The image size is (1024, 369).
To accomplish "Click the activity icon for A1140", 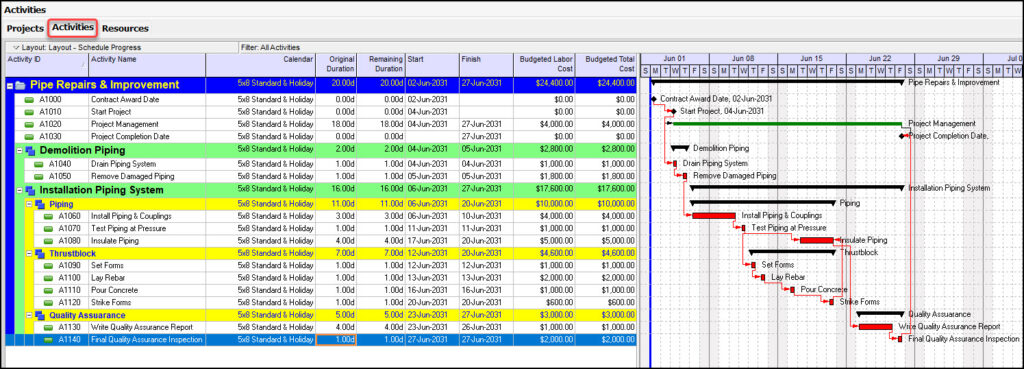I will click(x=48, y=340).
